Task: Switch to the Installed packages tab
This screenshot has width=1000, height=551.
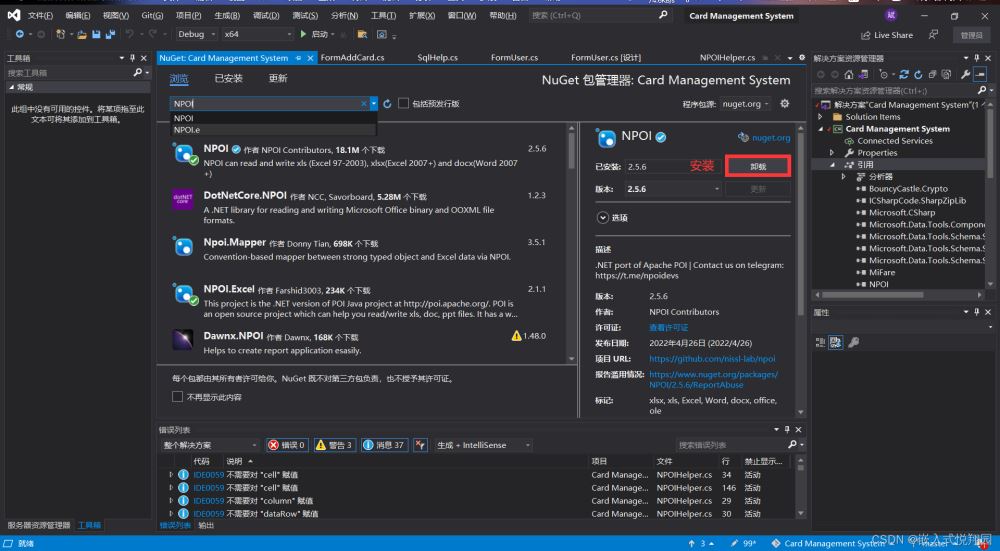Action: [228, 78]
